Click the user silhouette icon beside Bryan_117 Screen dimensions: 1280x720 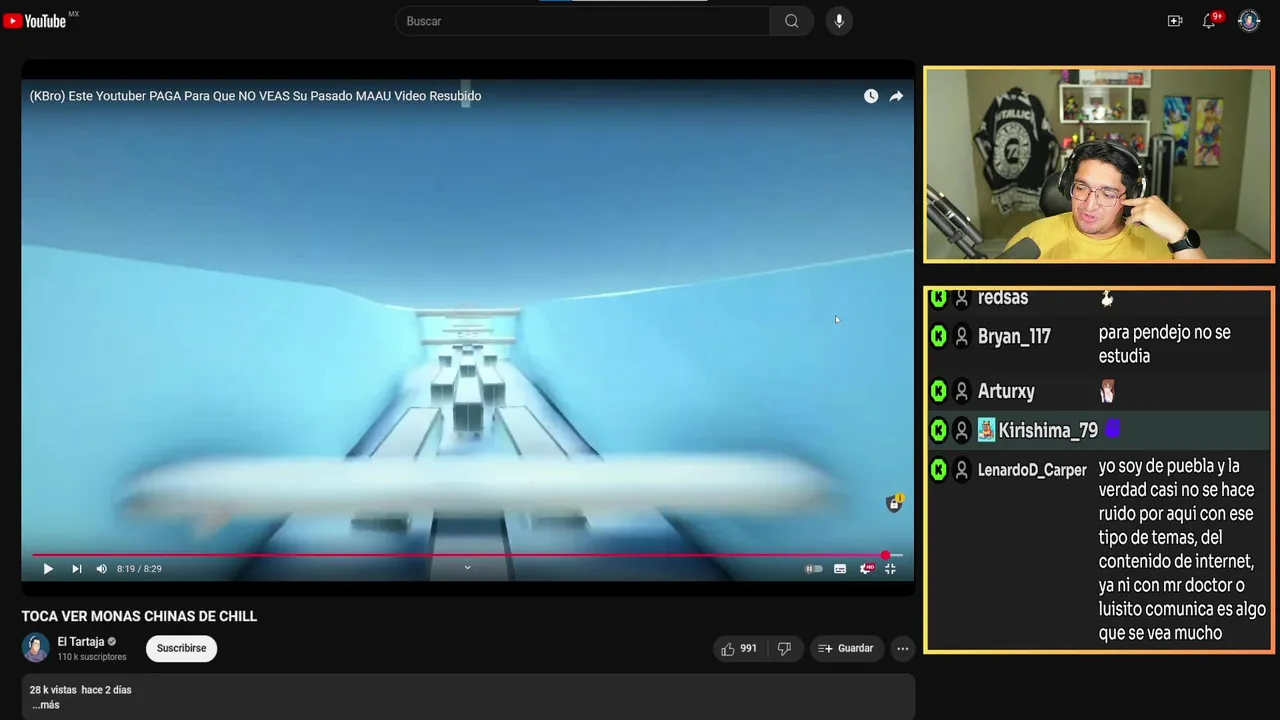961,337
